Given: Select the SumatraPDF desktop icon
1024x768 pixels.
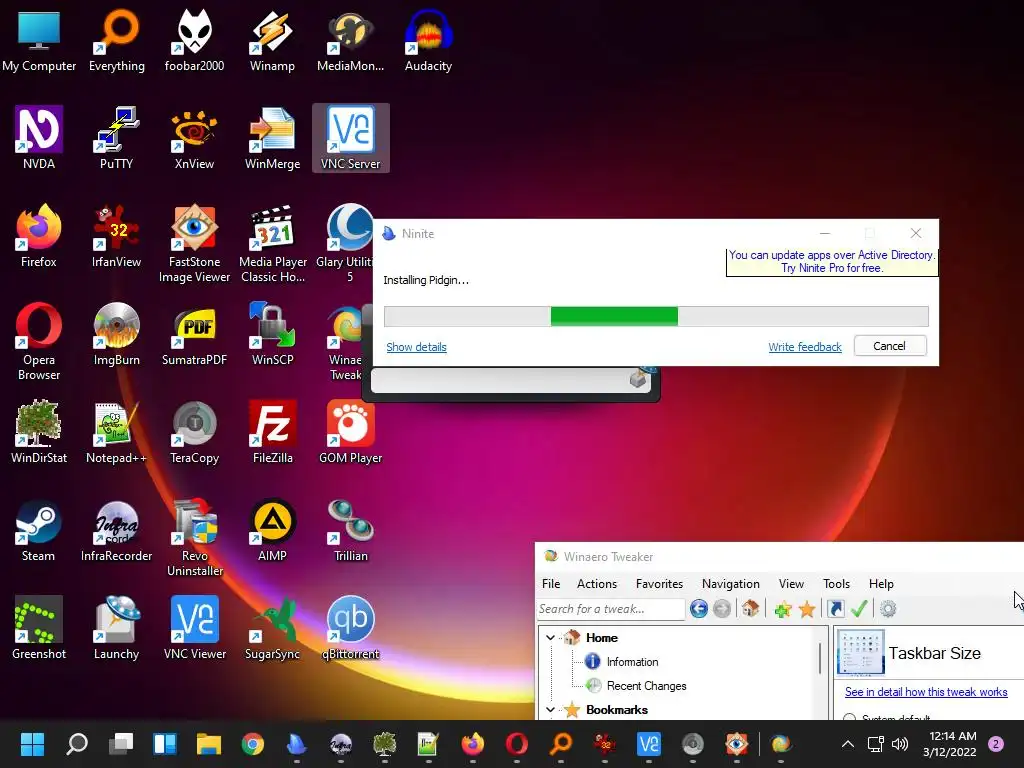Looking at the screenshot, I should pyautogui.click(x=195, y=334).
